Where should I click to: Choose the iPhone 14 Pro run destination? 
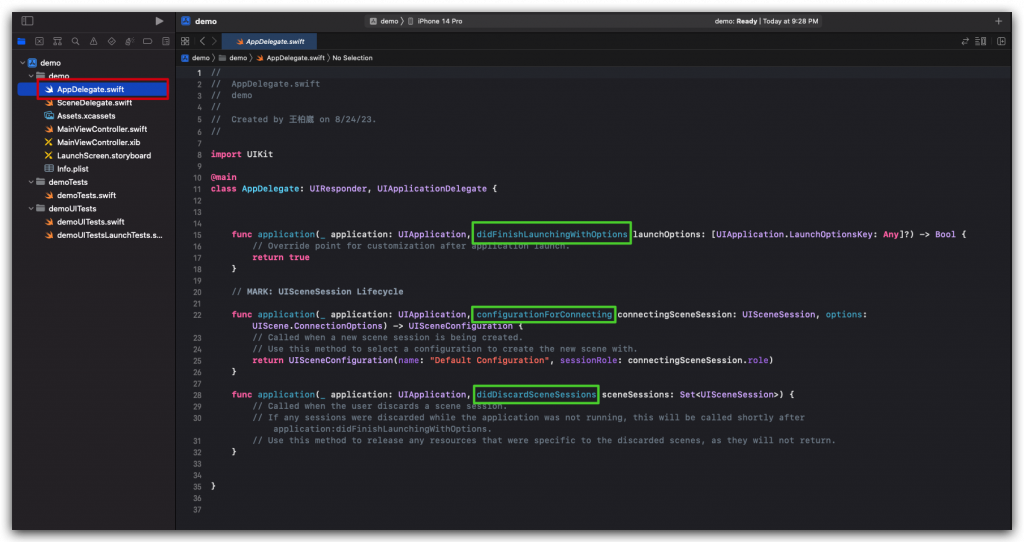(435, 21)
